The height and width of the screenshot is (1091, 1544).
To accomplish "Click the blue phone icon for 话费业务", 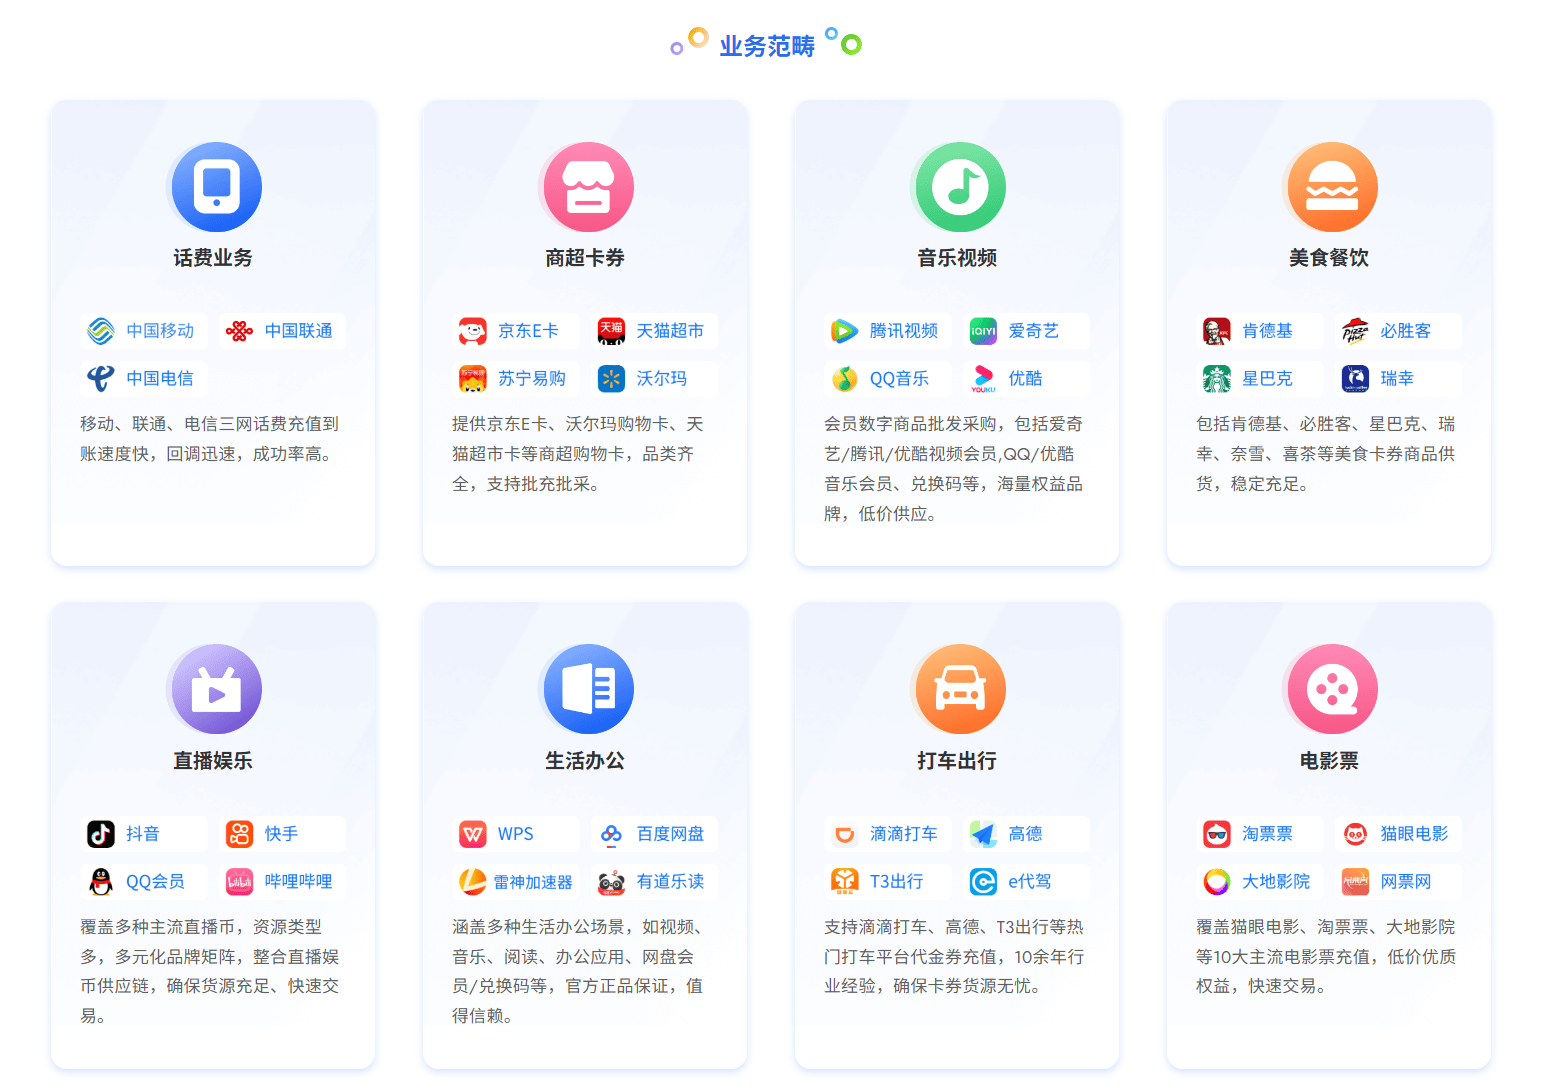I will (217, 187).
